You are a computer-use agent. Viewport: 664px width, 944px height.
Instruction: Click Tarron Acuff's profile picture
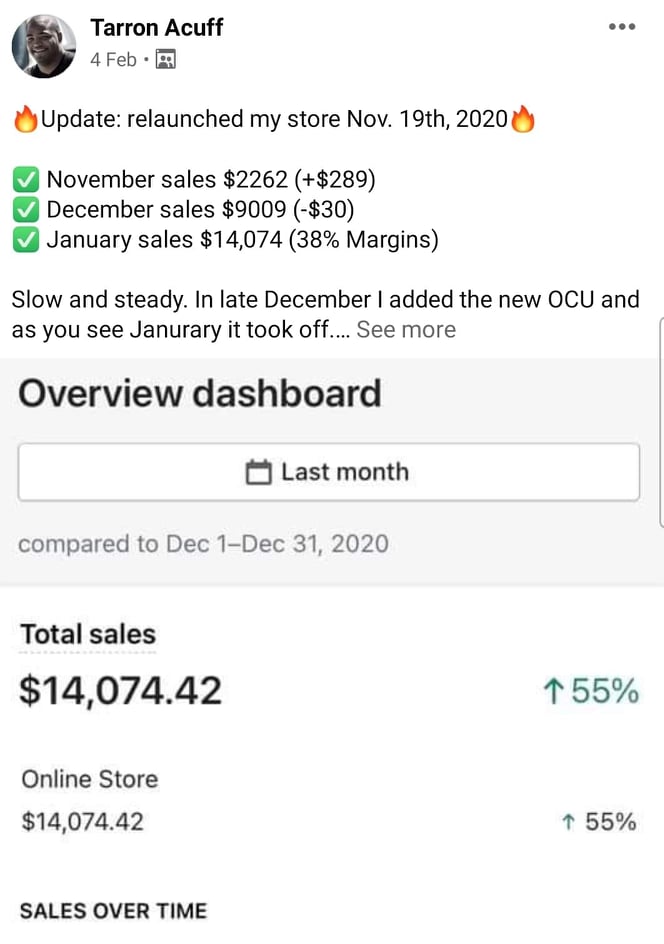(x=44, y=45)
